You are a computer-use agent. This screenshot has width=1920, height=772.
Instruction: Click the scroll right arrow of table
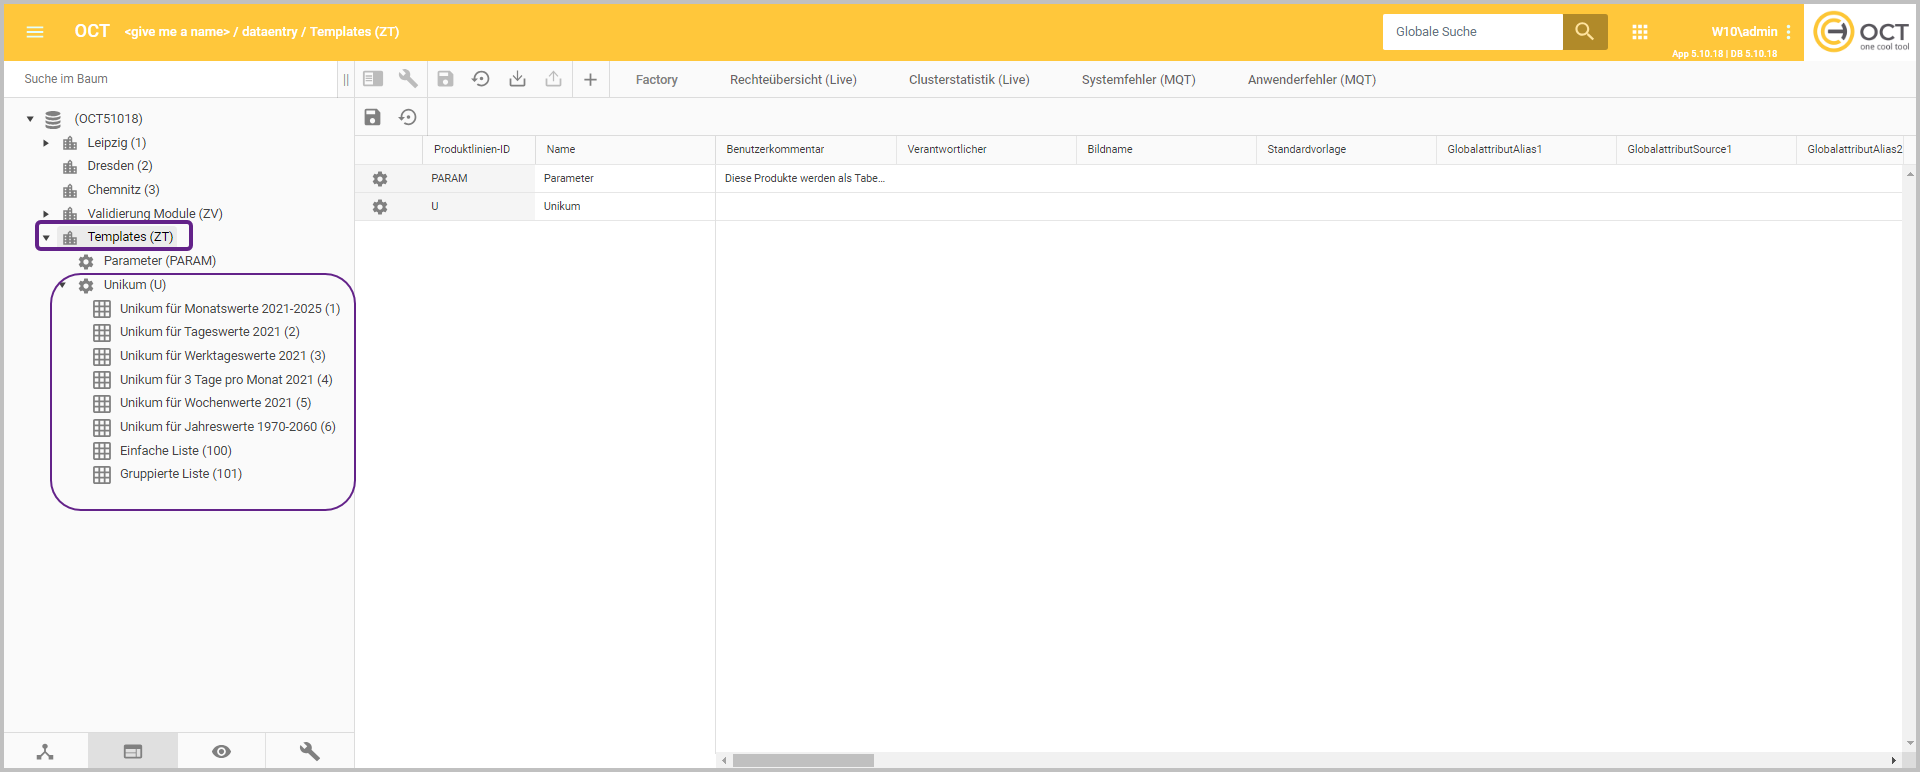click(1893, 761)
